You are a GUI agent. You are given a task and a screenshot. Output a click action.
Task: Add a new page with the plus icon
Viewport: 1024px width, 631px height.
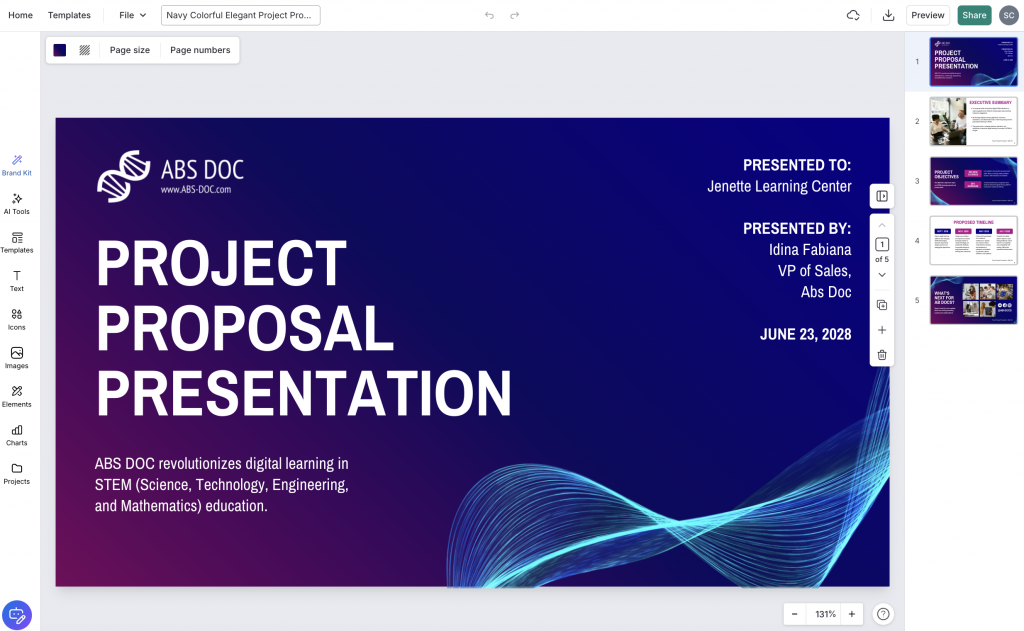(x=880, y=330)
